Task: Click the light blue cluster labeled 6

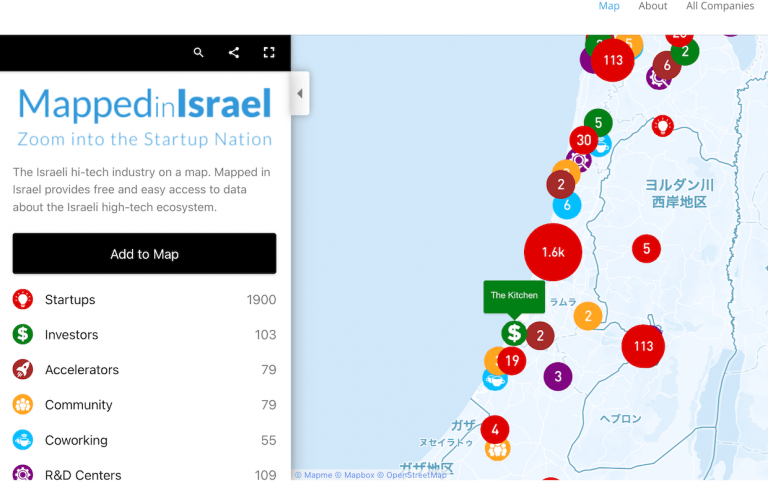Action: tap(567, 205)
